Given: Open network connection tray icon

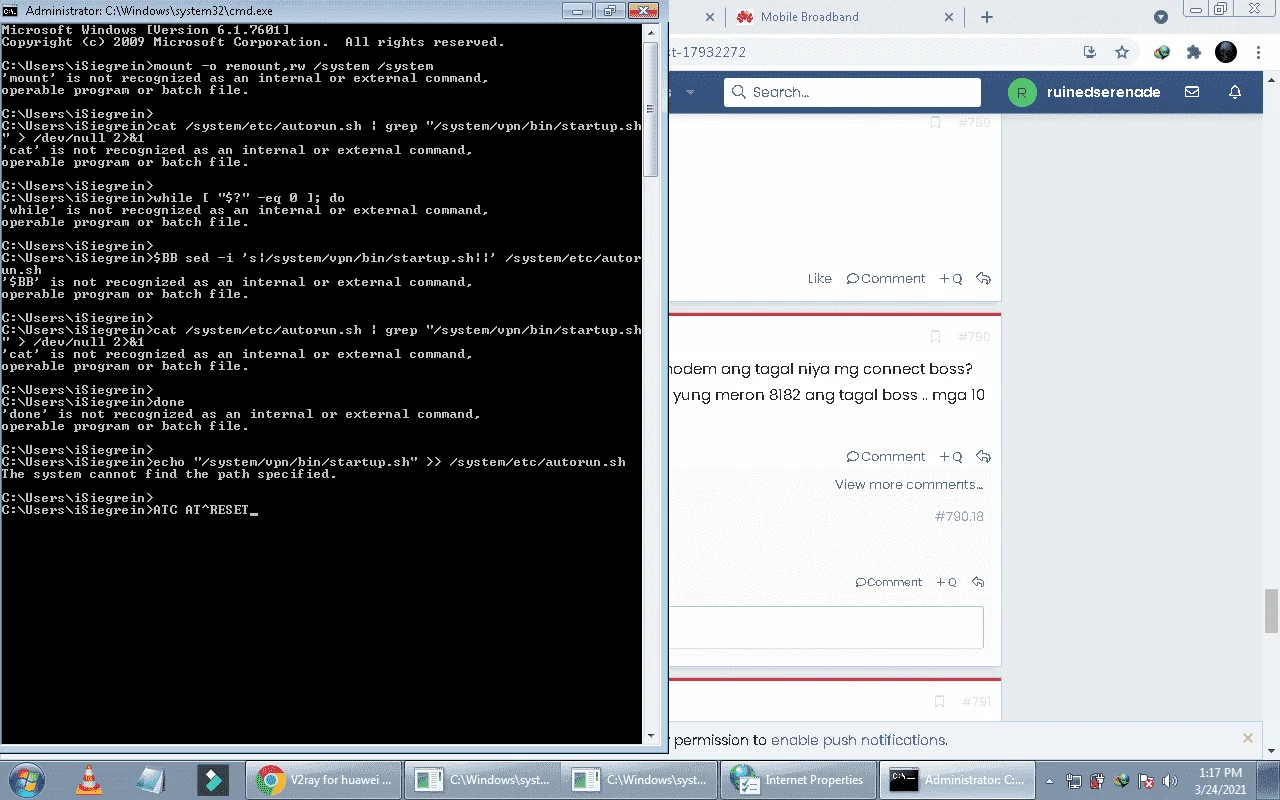Looking at the screenshot, I should 1074,780.
